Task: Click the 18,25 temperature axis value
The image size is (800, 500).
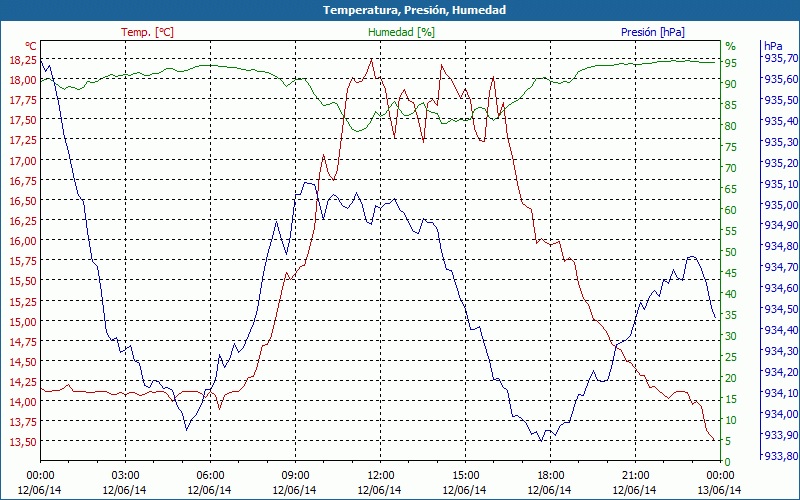Action: (23, 60)
